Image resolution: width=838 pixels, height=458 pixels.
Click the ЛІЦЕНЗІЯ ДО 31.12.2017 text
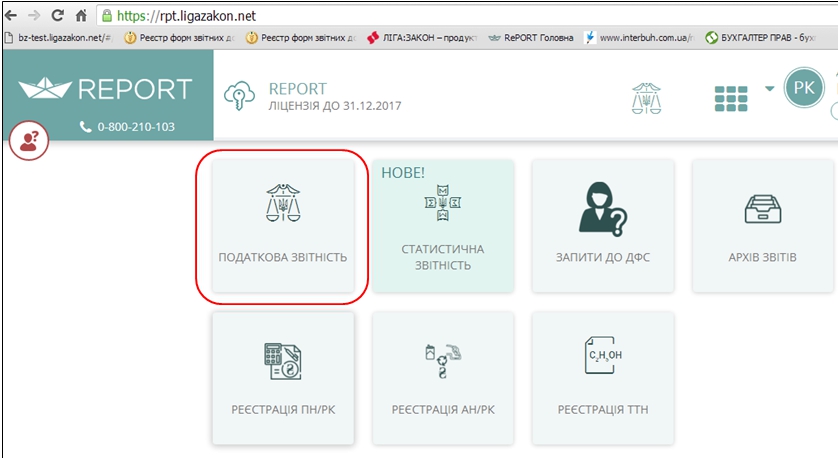pos(335,106)
